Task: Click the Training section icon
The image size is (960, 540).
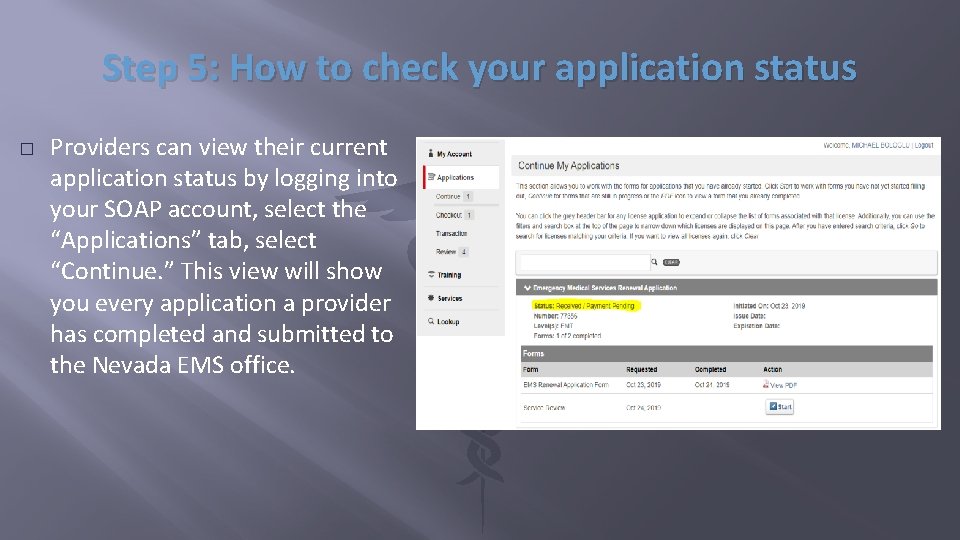Action: 431,274
